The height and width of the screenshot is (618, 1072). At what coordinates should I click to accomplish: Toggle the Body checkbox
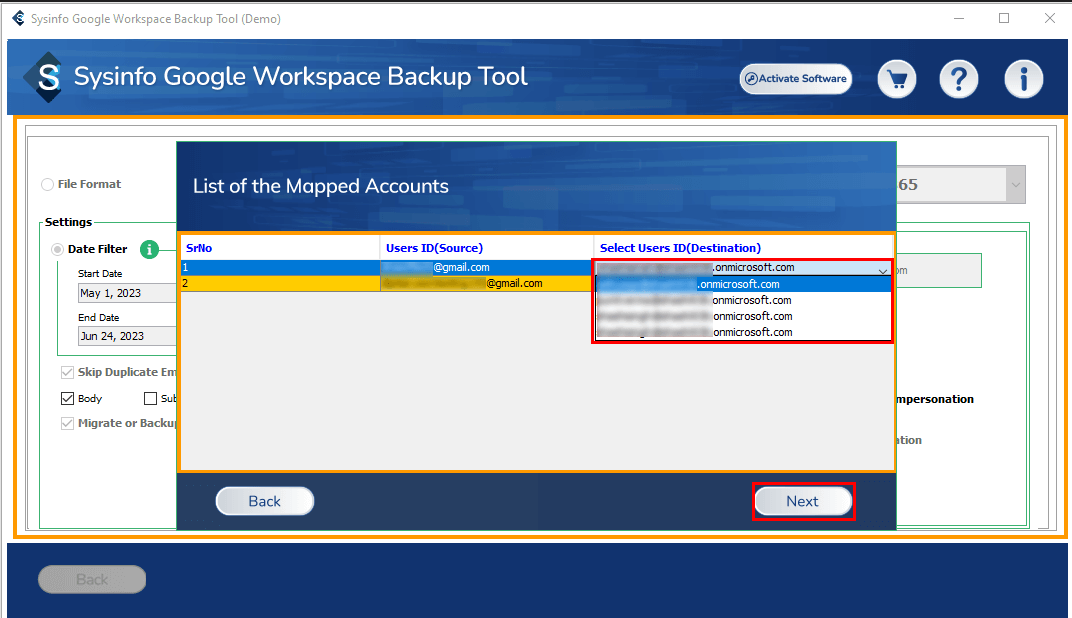[x=68, y=398]
